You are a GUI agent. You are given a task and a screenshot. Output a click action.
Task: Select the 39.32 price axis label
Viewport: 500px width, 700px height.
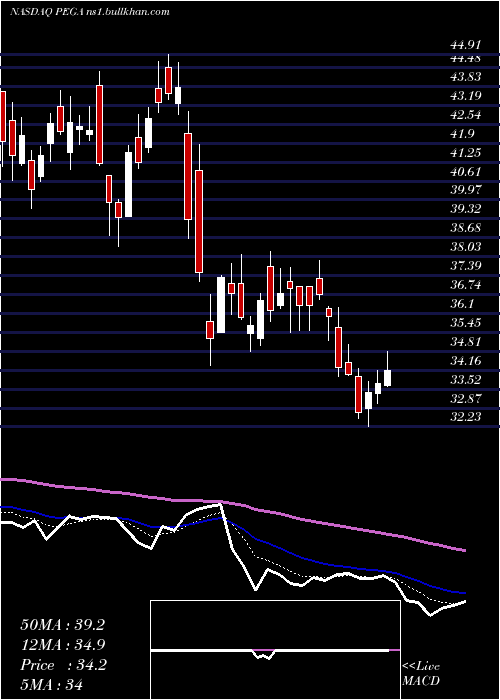[465, 208]
